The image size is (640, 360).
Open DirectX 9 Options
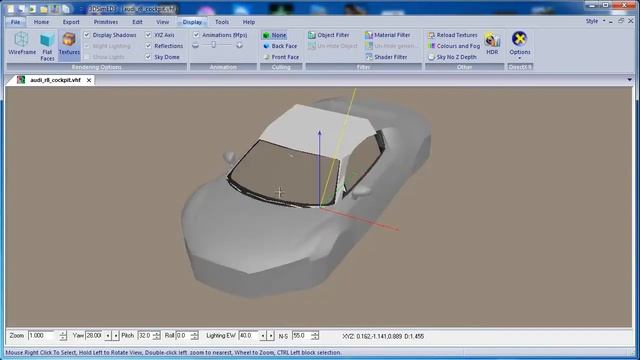point(520,44)
